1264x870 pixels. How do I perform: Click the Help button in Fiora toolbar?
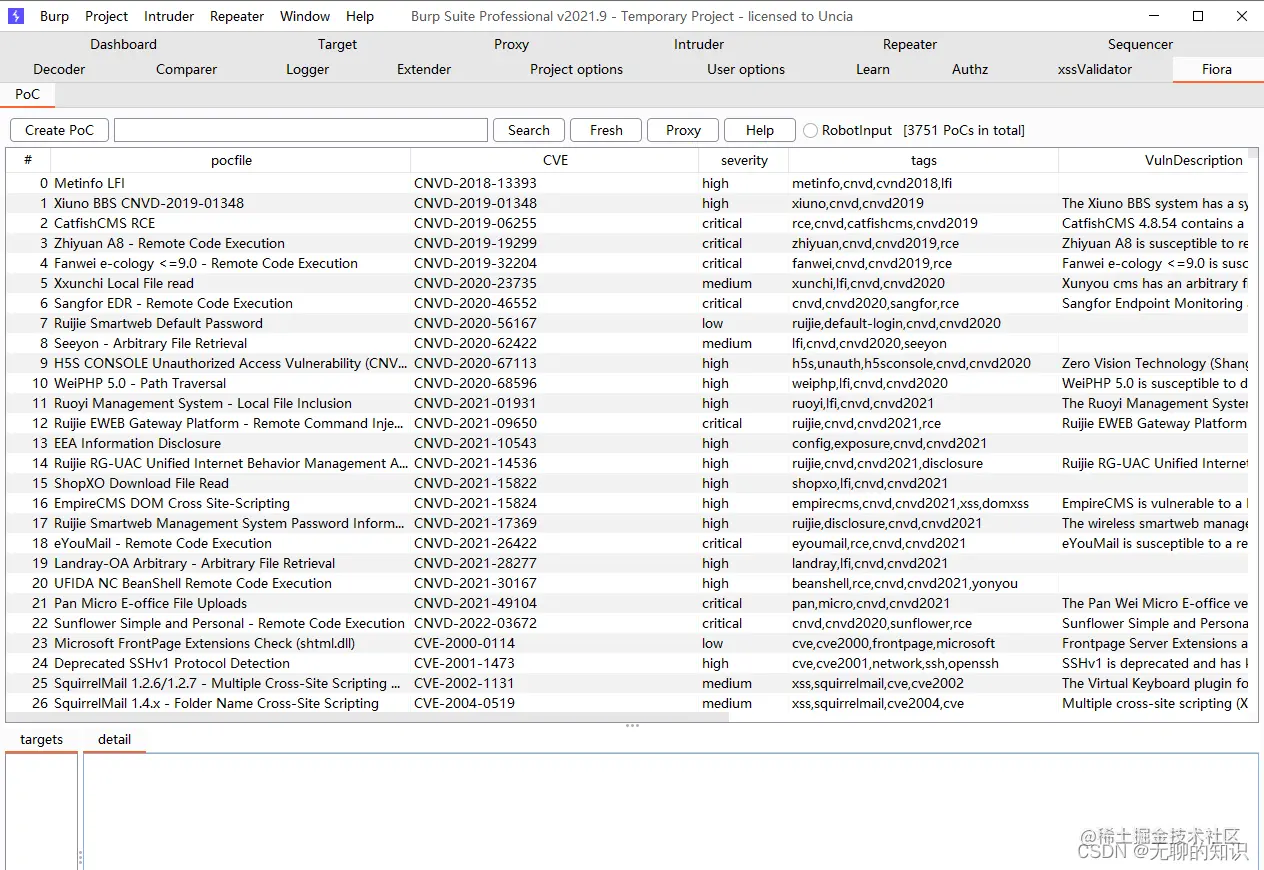(760, 130)
